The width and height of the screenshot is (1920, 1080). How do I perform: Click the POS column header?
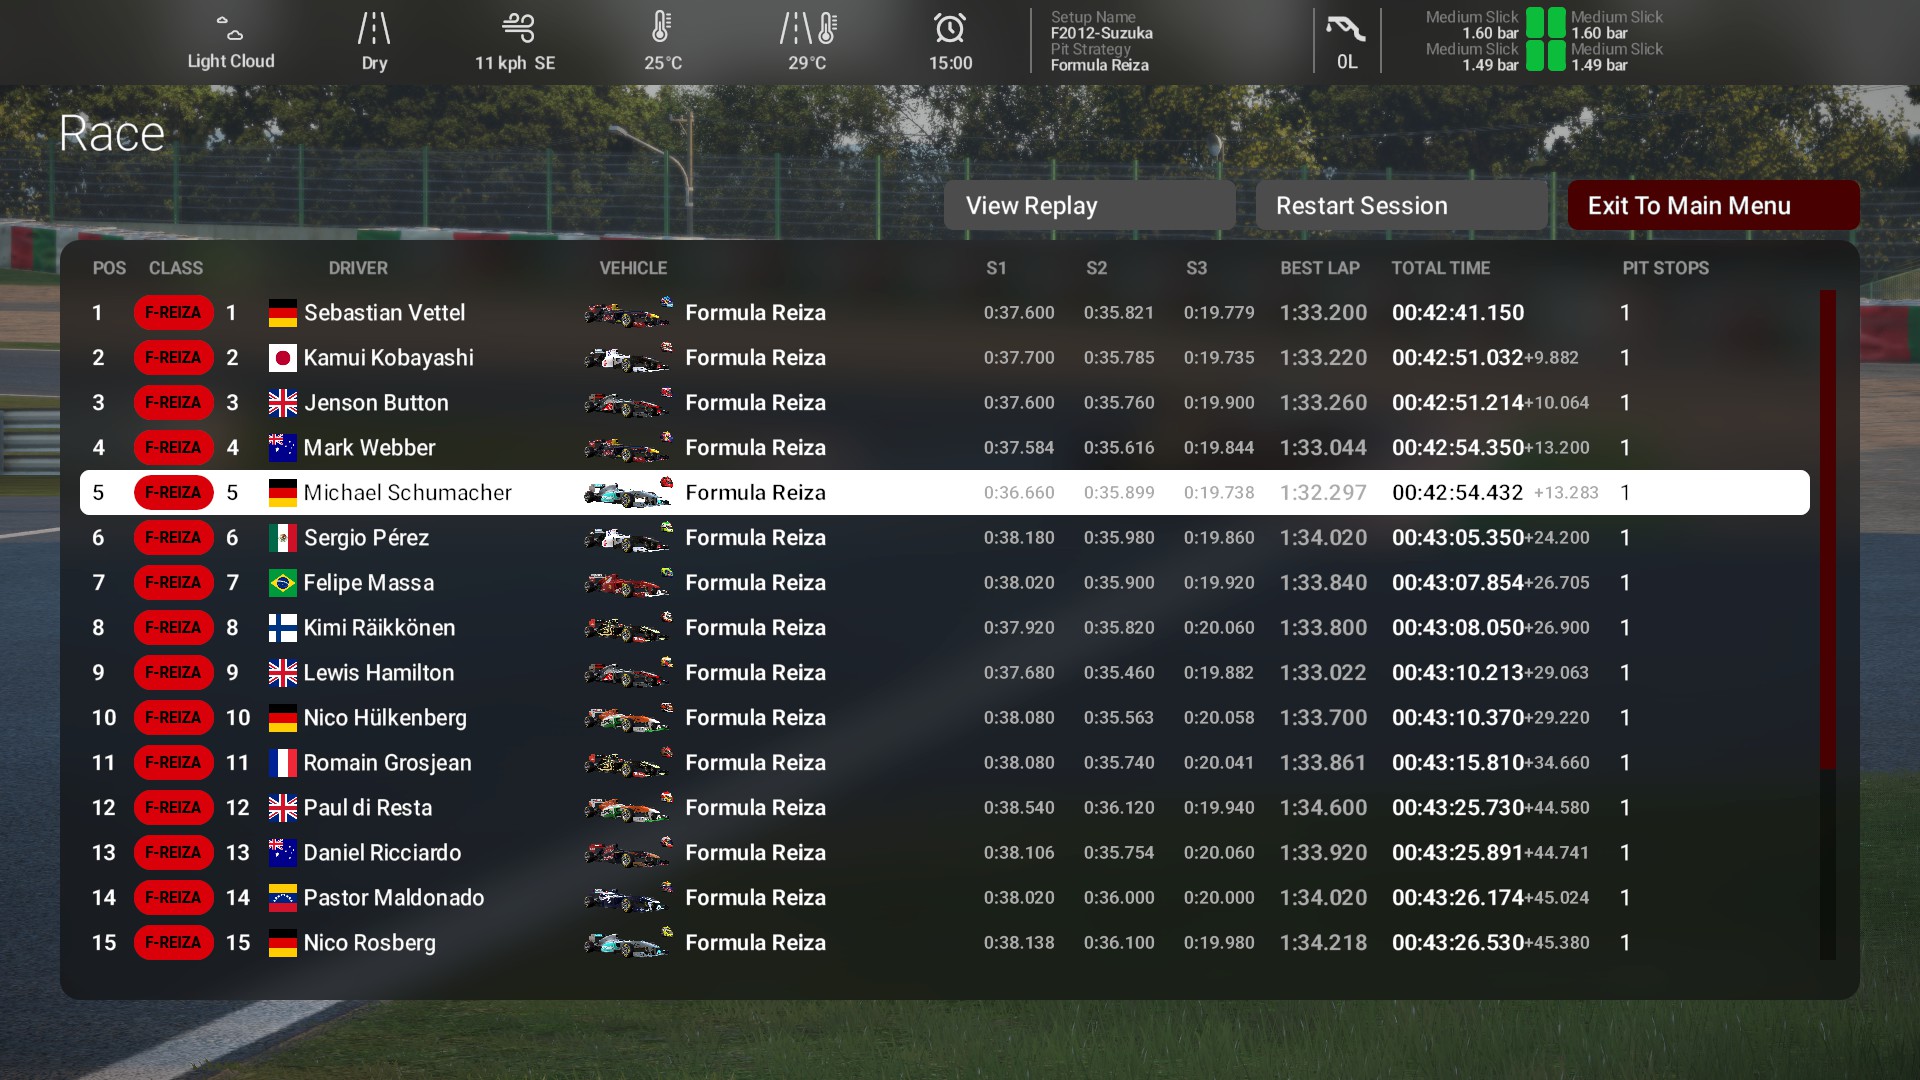coord(109,268)
